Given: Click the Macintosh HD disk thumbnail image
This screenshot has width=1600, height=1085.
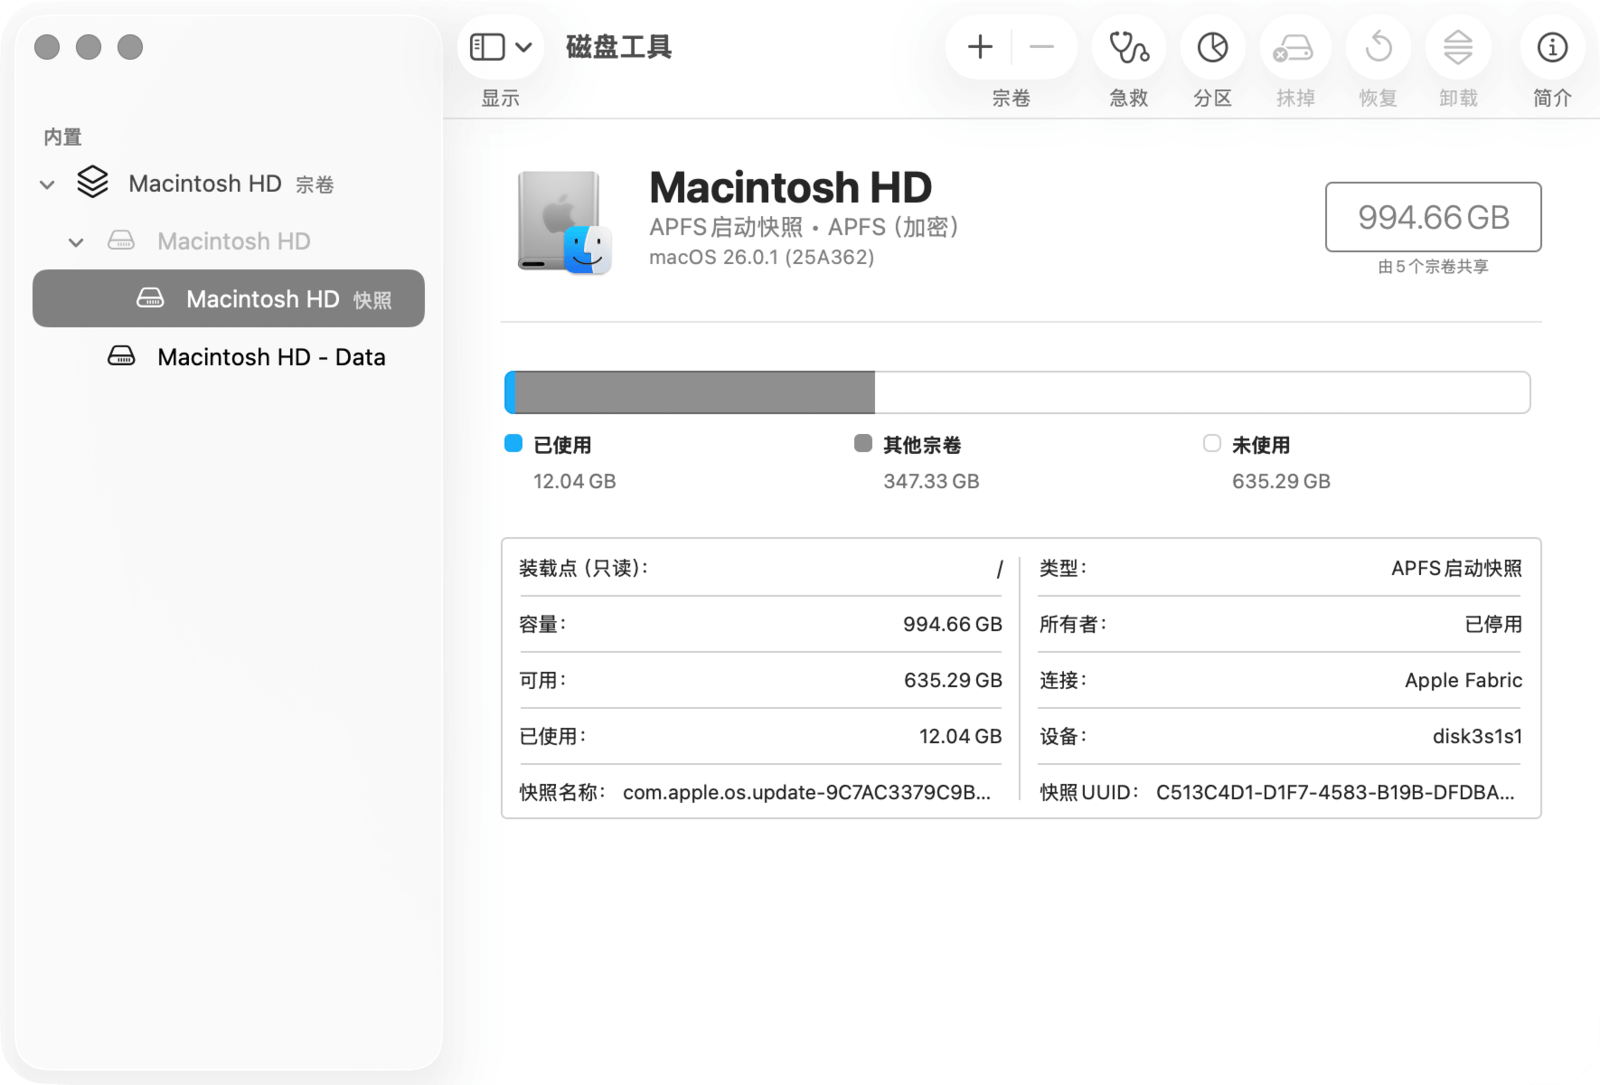Looking at the screenshot, I should (563, 222).
